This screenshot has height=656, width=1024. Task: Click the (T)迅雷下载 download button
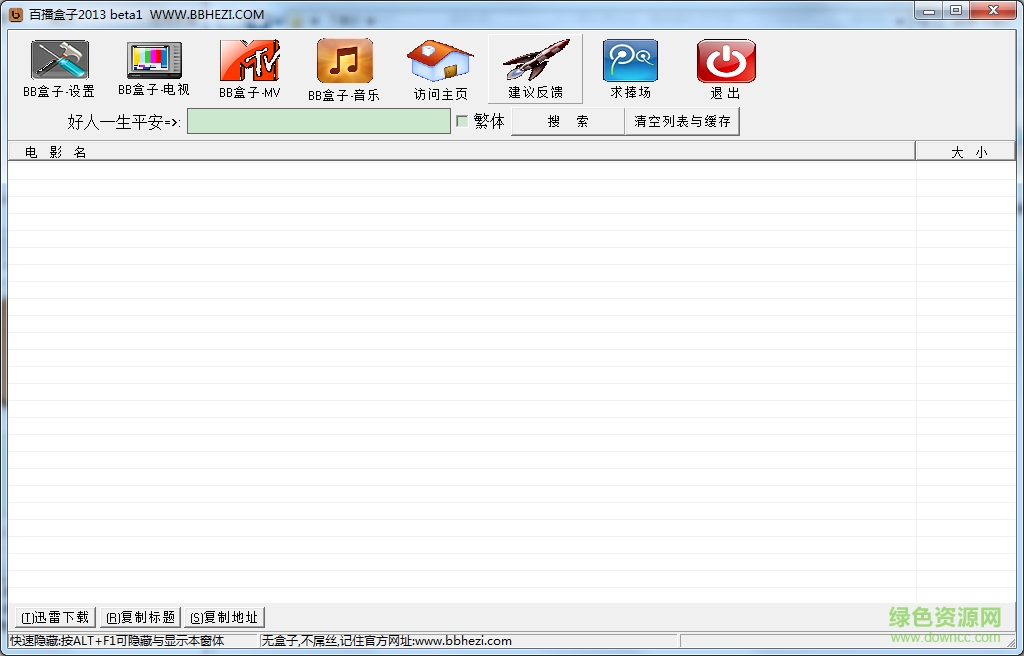[53, 617]
